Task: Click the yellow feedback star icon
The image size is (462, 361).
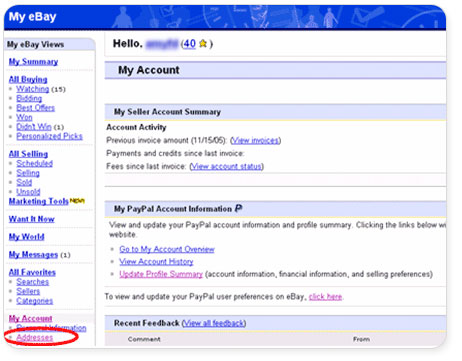Action: point(203,44)
